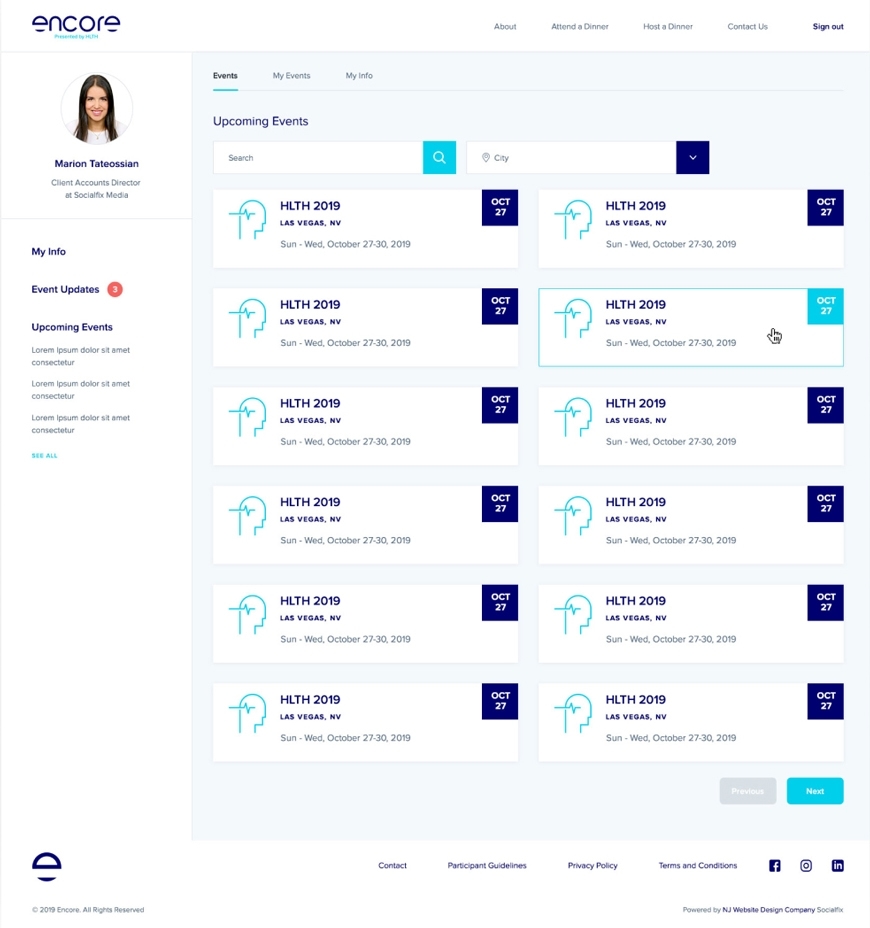Click the Client Accounts Director subtitle

(96, 189)
